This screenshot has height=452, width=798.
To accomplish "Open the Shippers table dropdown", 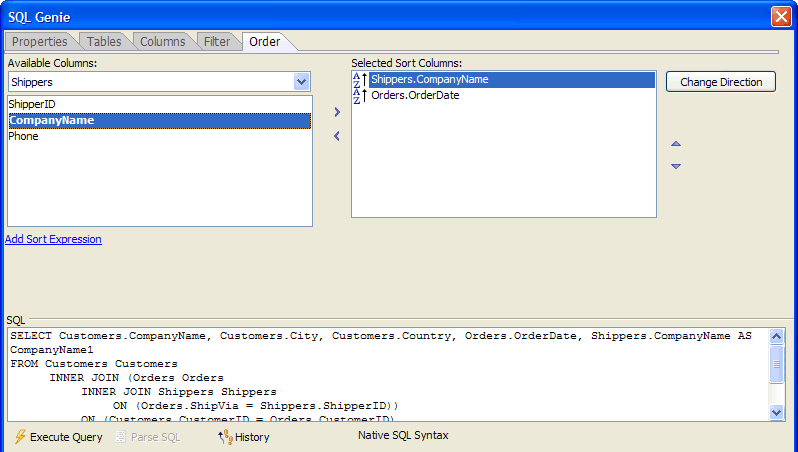I will 301,81.
